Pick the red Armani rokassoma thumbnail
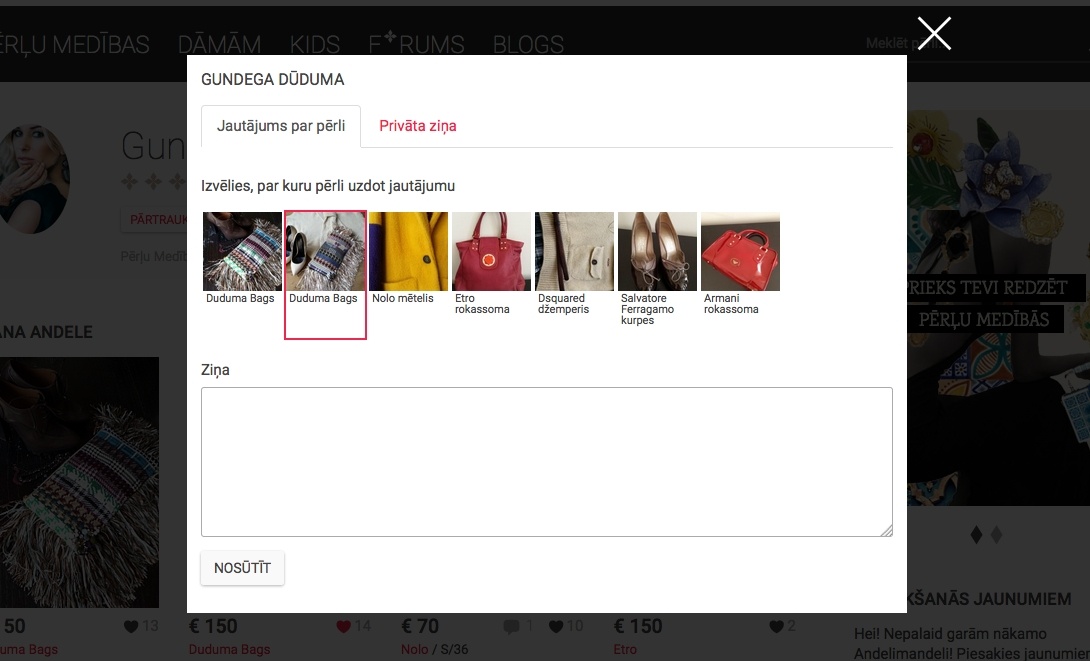 pos(740,251)
